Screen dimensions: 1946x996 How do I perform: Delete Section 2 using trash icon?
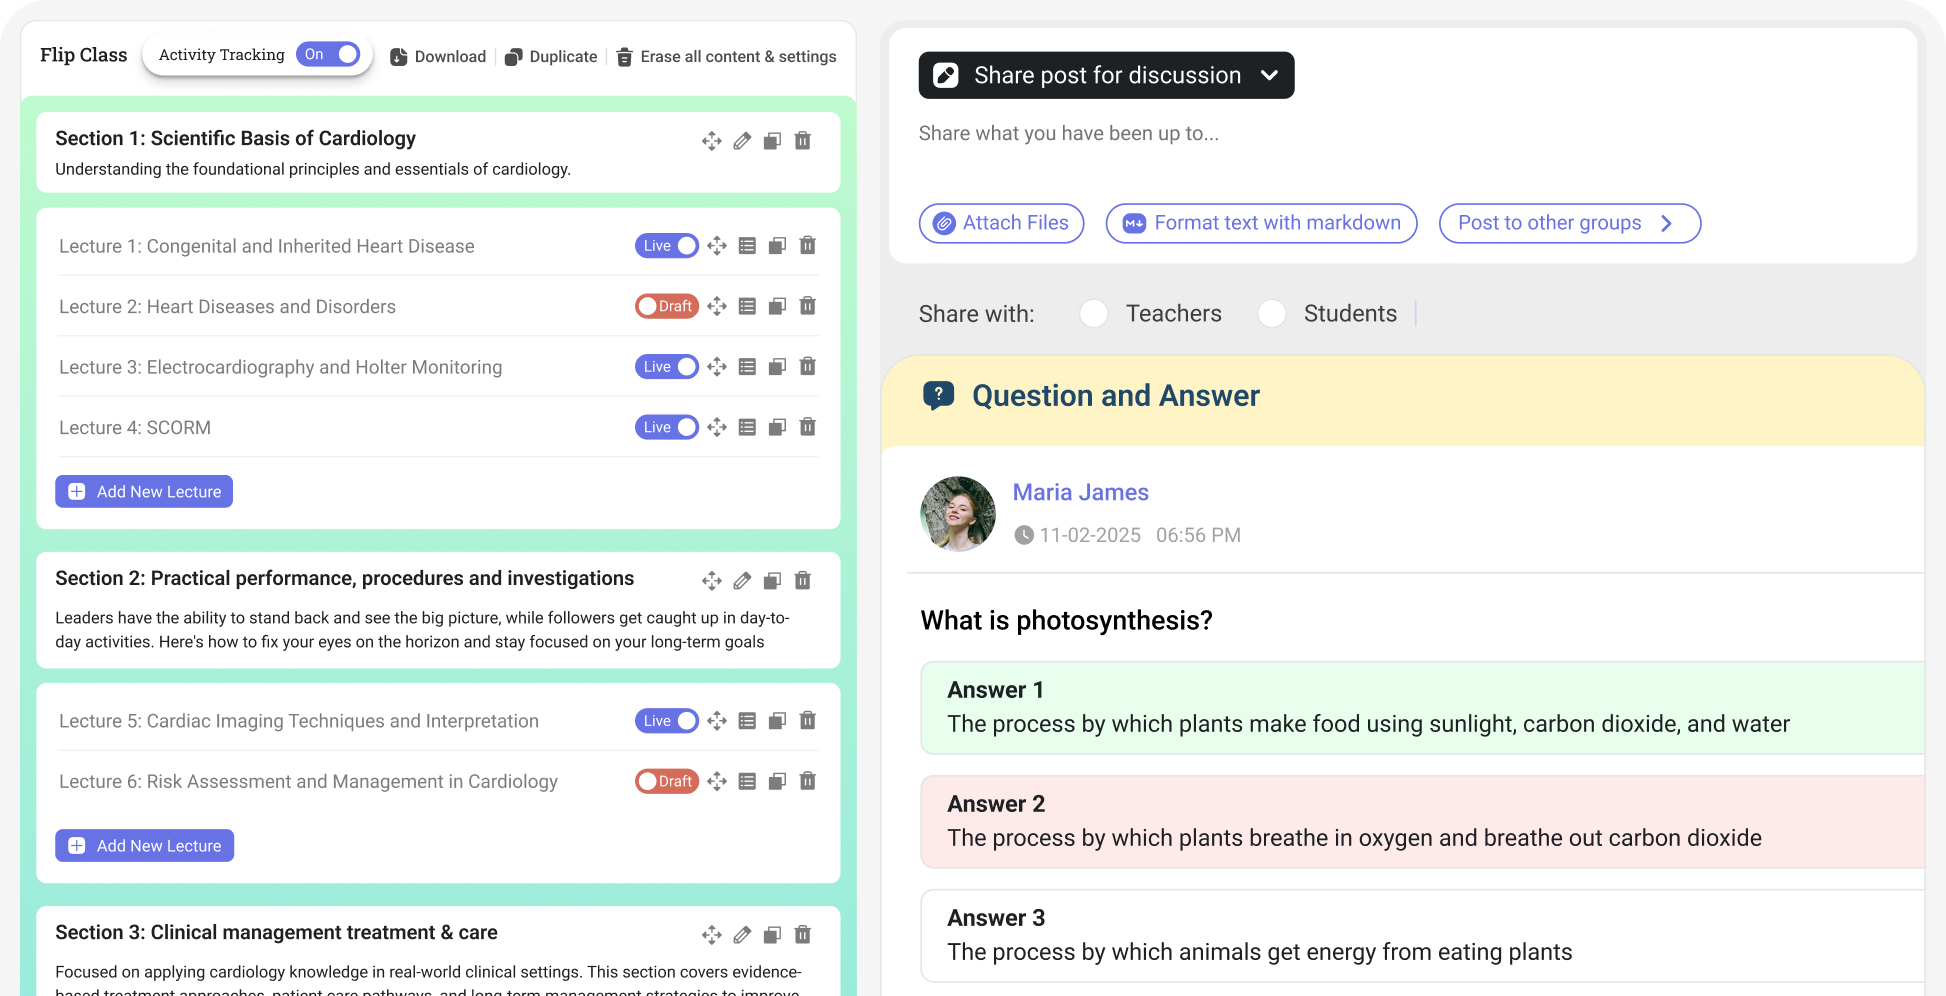pos(802,581)
